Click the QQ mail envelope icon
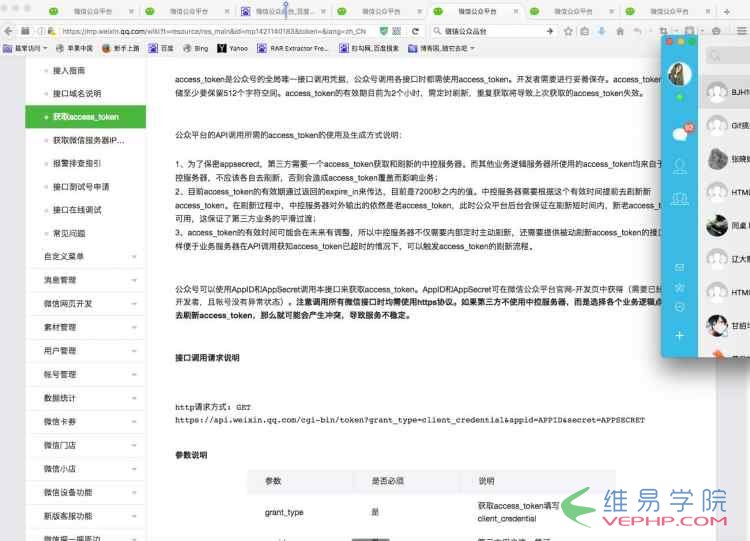 [x=679, y=267]
